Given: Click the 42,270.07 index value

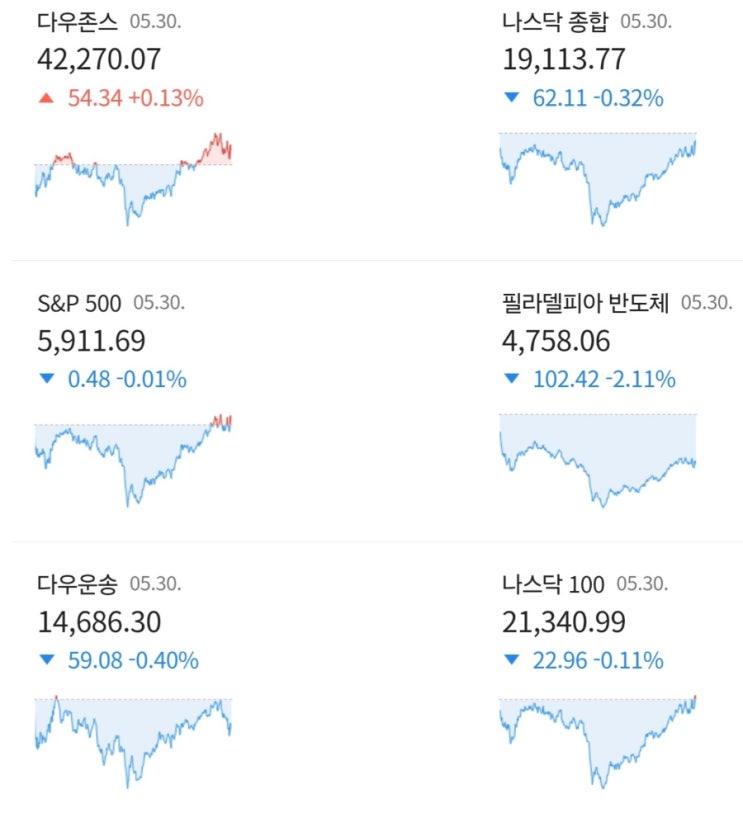Looking at the screenshot, I should [98, 59].
